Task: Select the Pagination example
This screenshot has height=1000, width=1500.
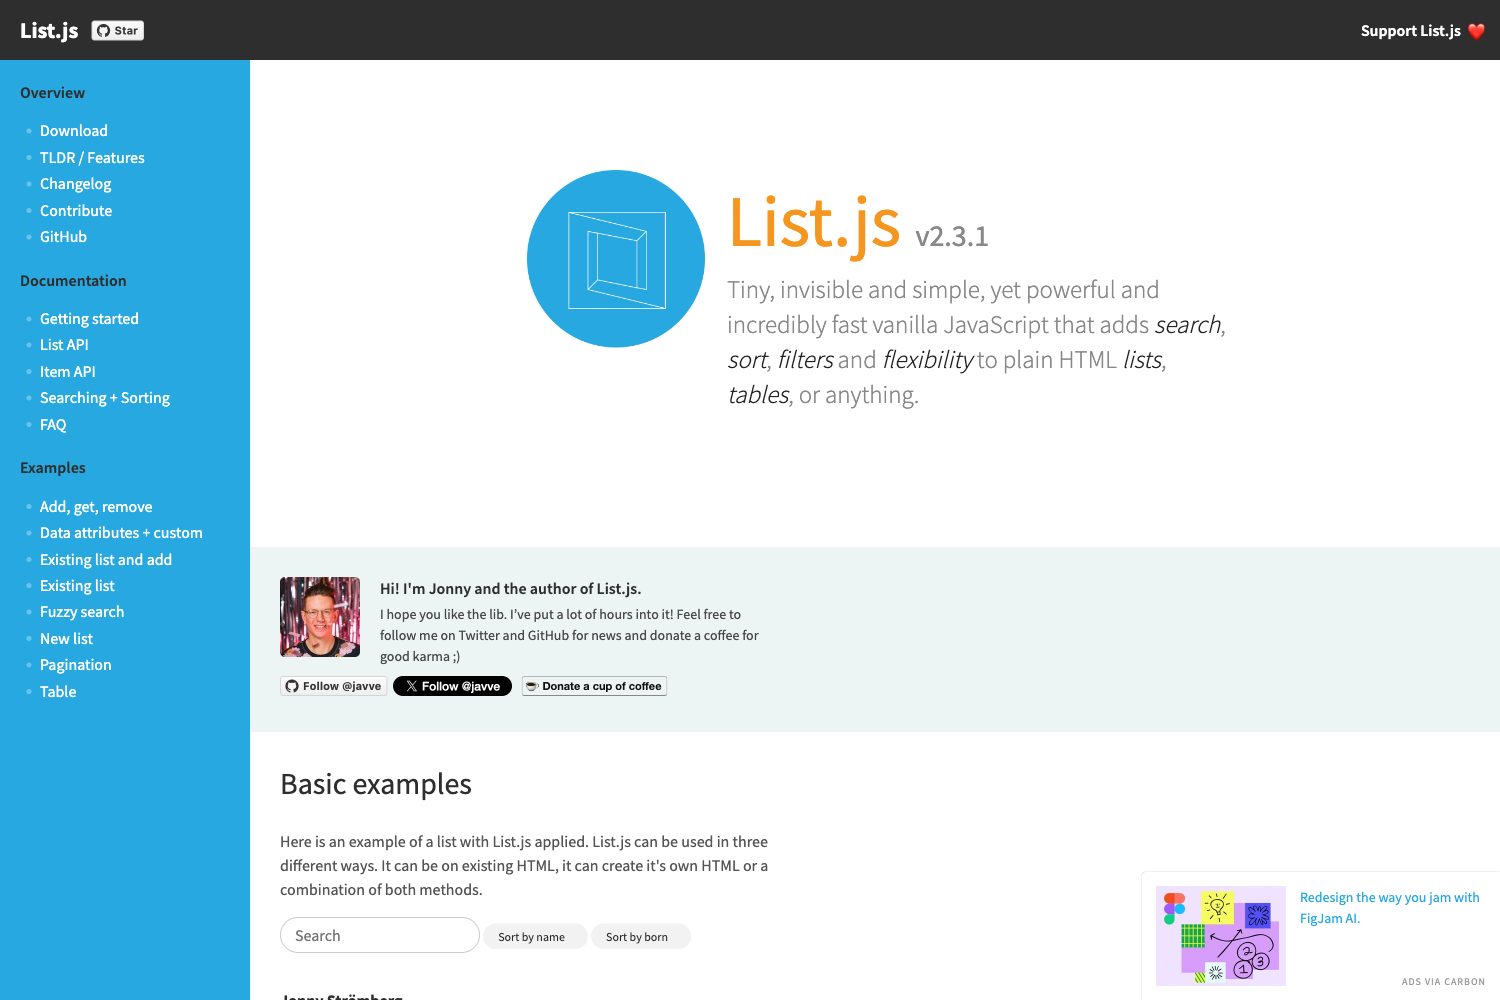Action: pos(75,664)
